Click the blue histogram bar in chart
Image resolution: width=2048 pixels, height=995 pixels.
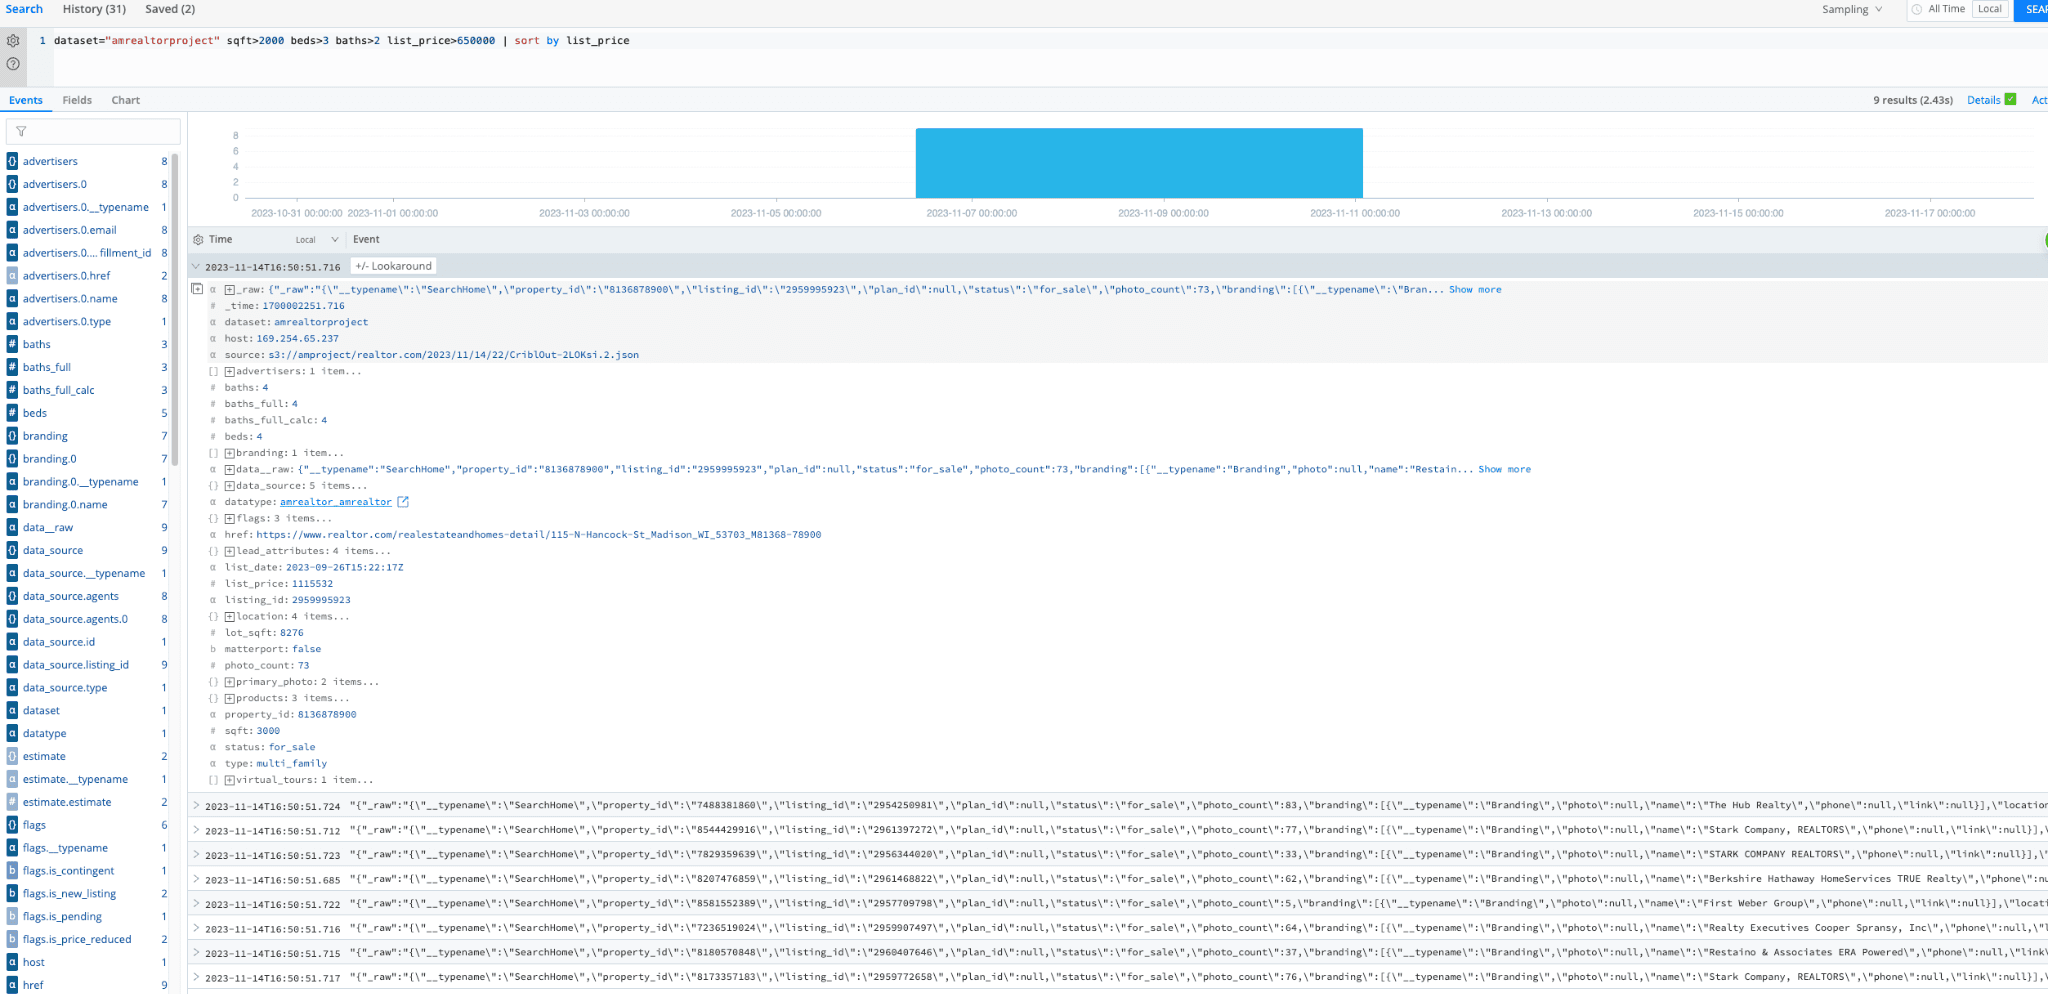pyautogui.click(x=1138, y=163)
